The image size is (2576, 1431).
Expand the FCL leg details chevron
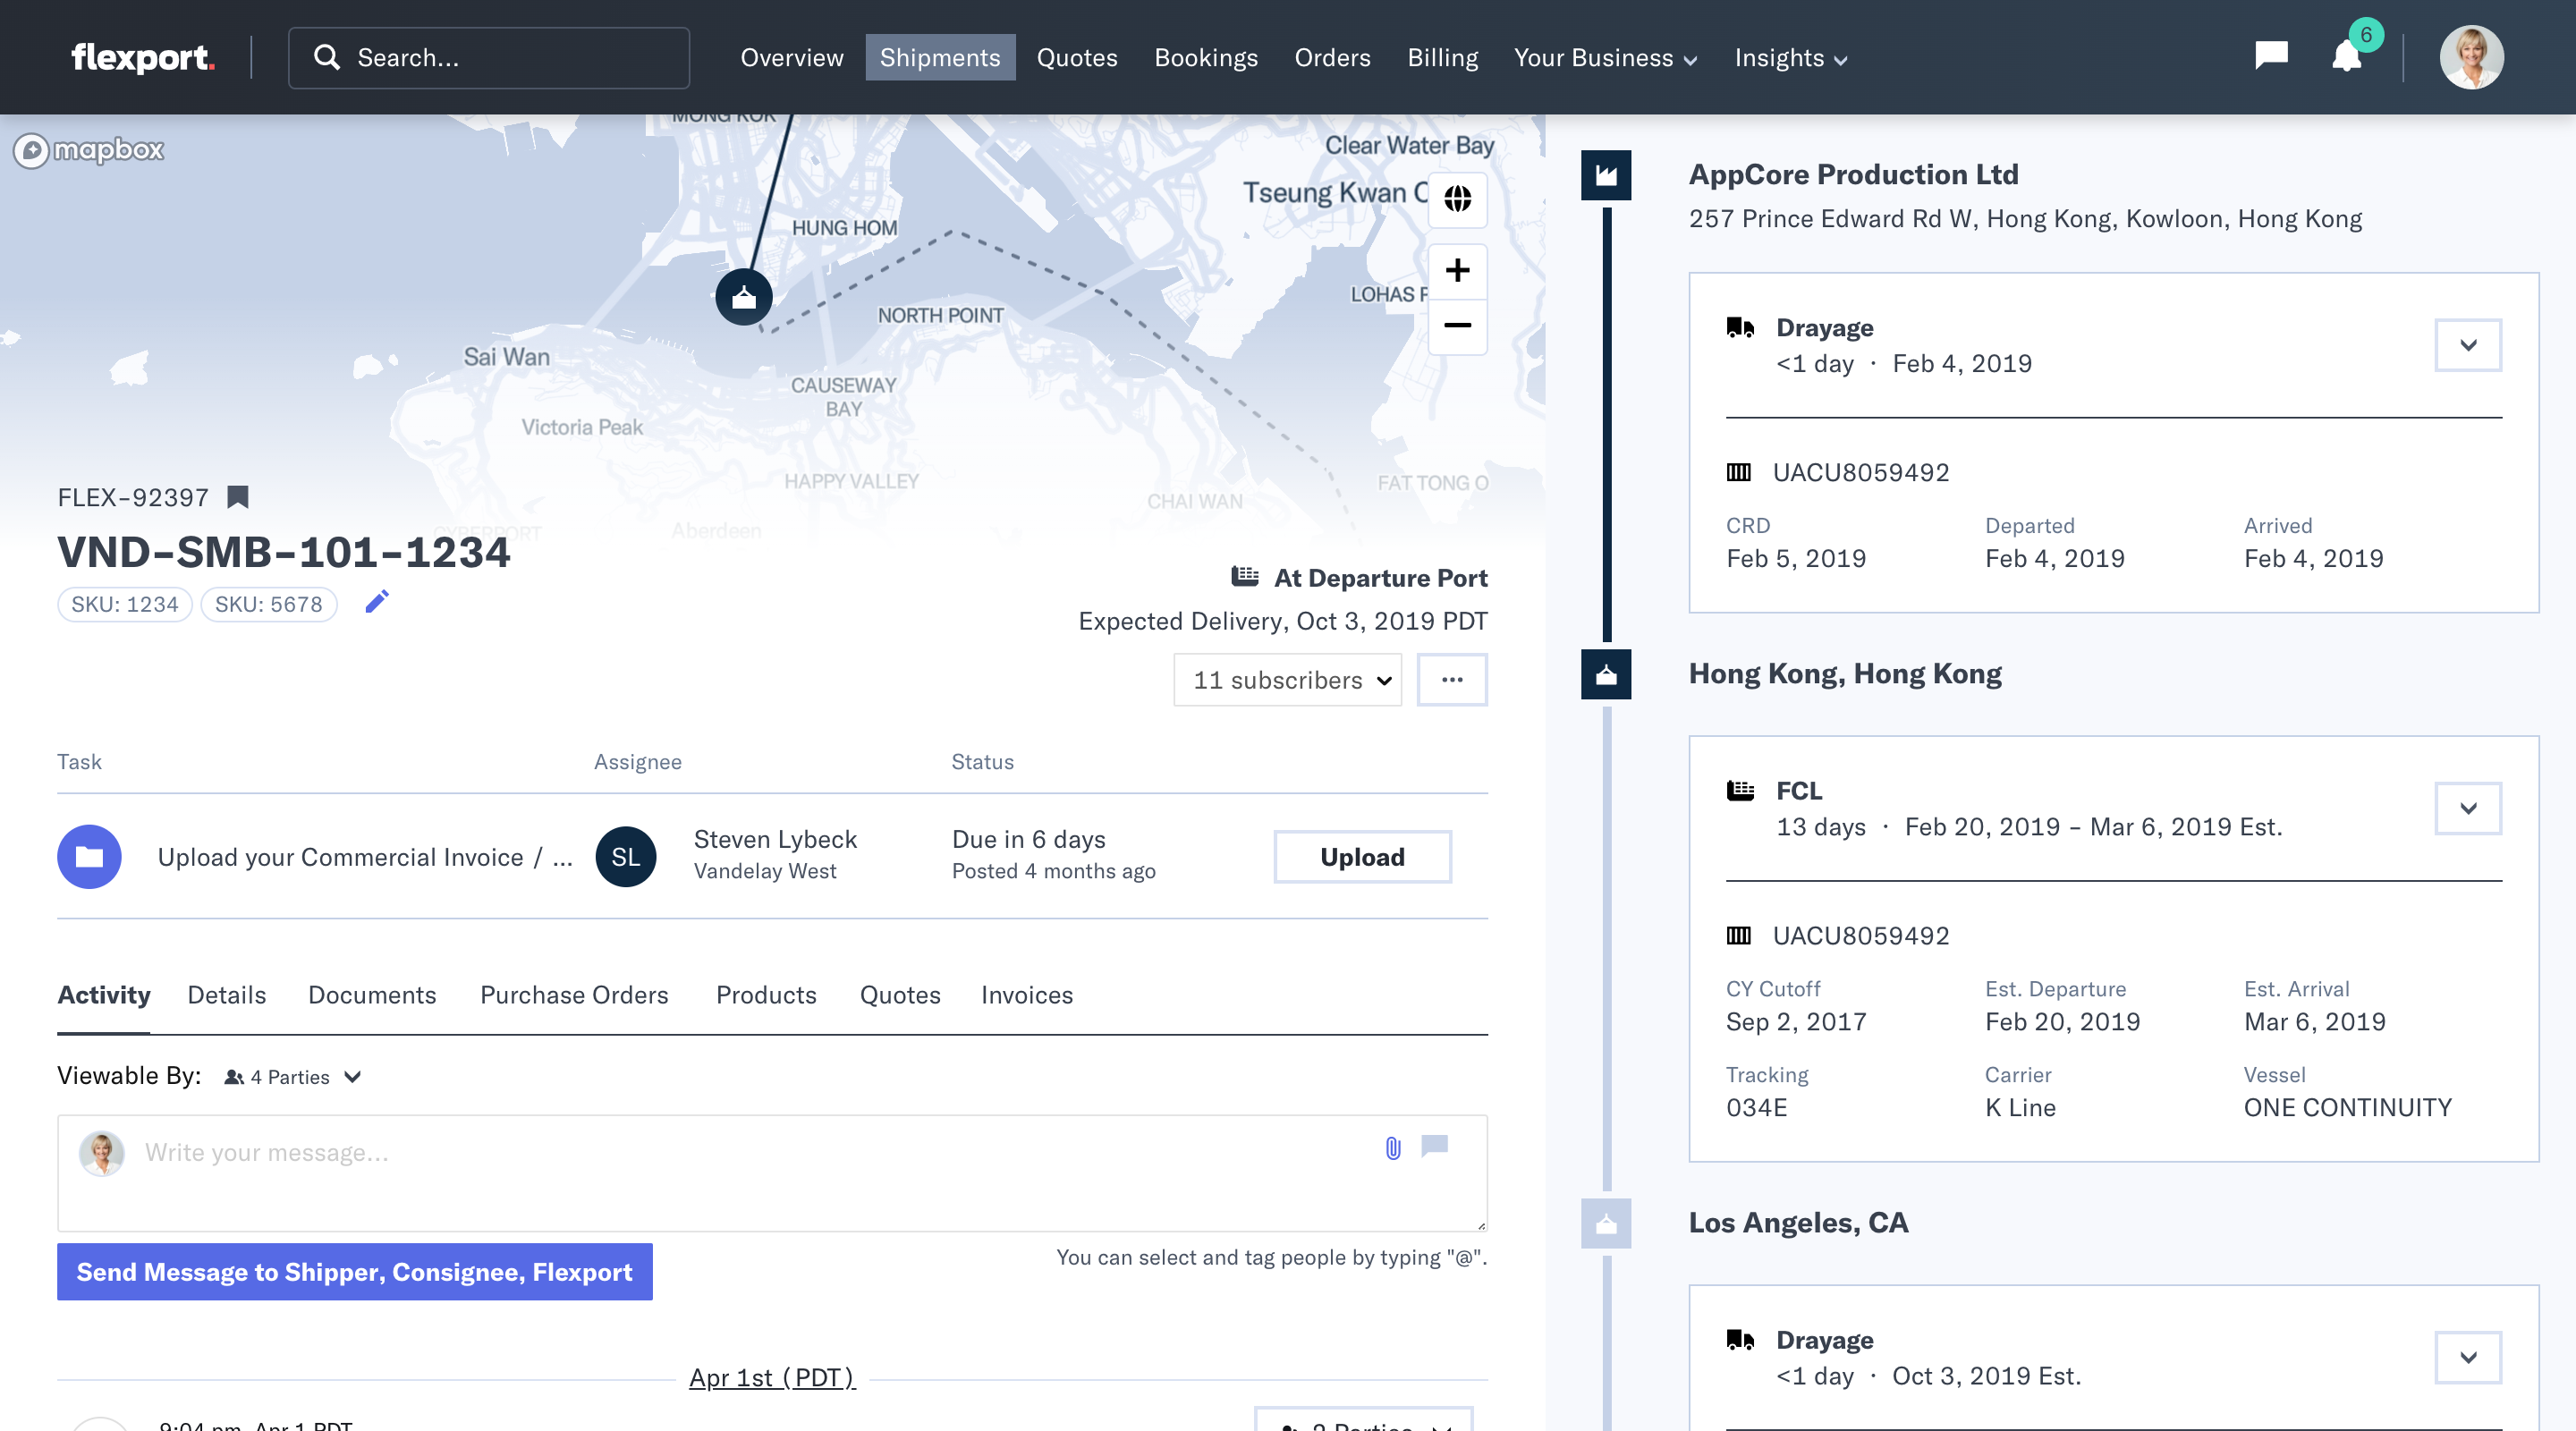[x=2467, y=808]
